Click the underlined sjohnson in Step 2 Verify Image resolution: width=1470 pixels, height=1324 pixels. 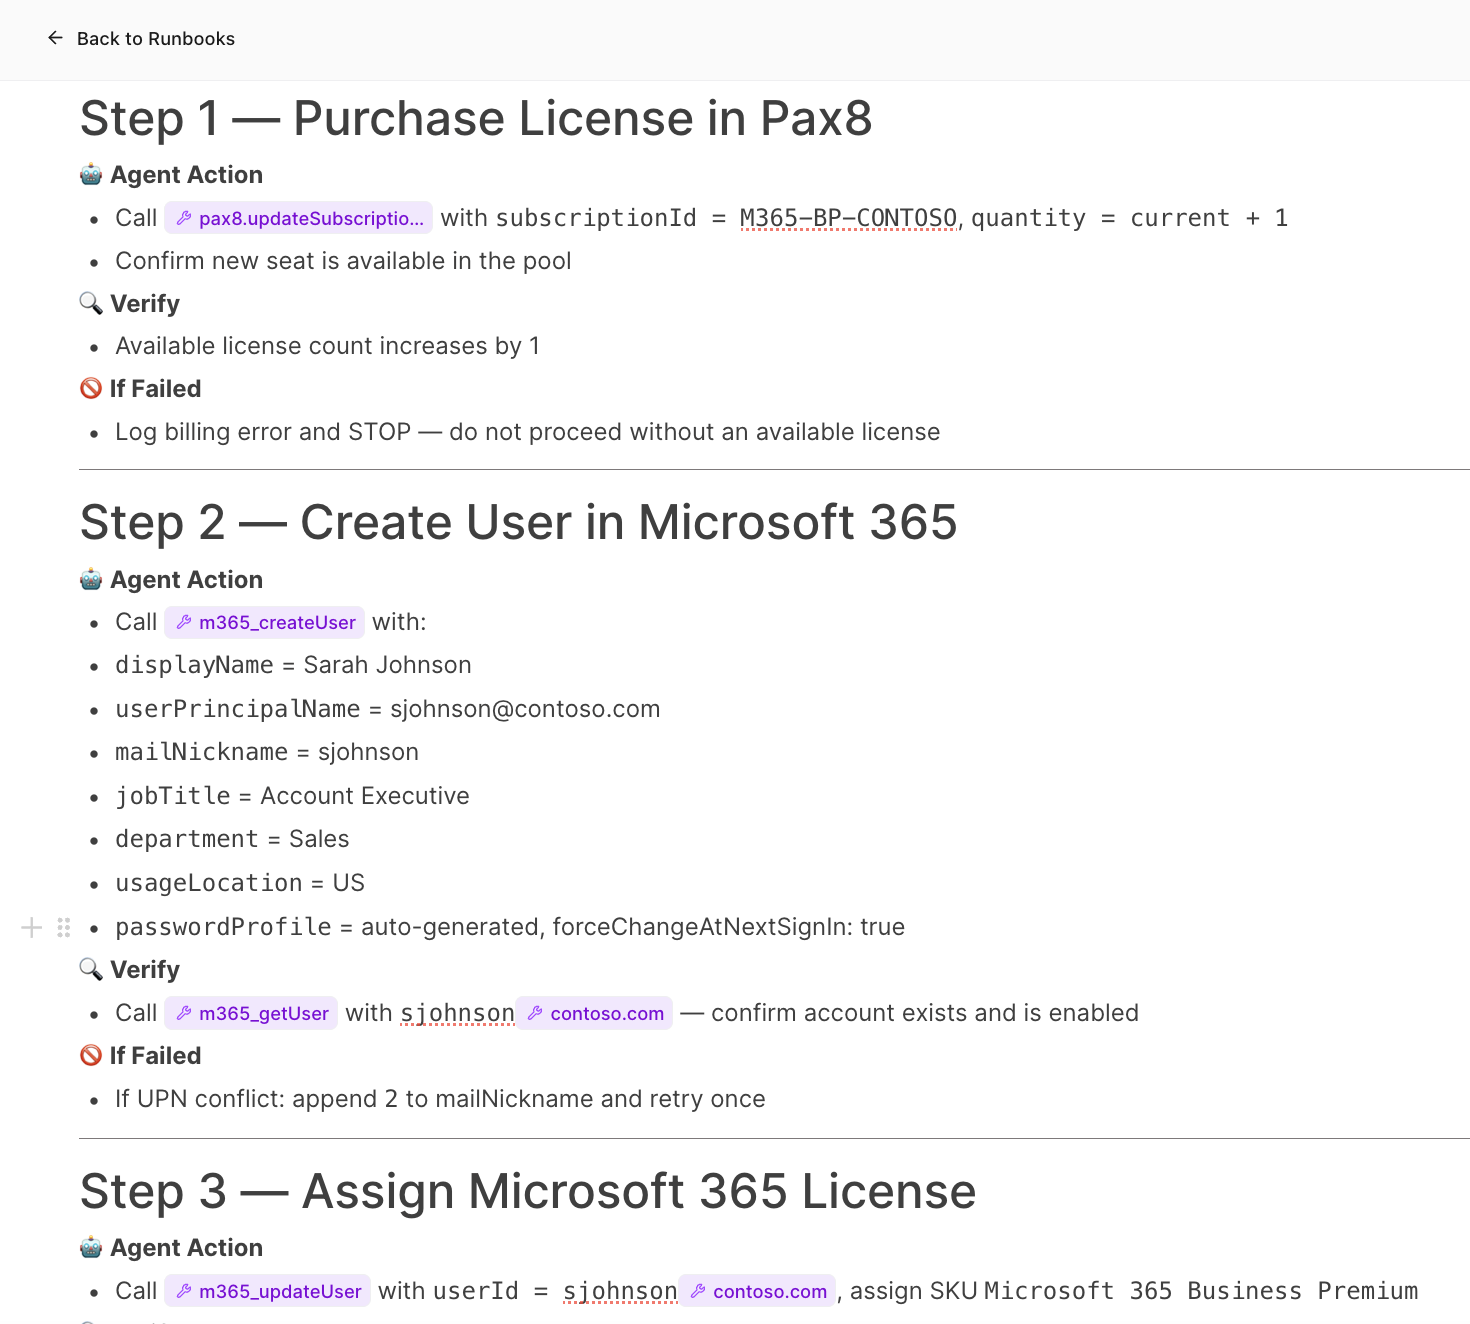coord(457,1013)
